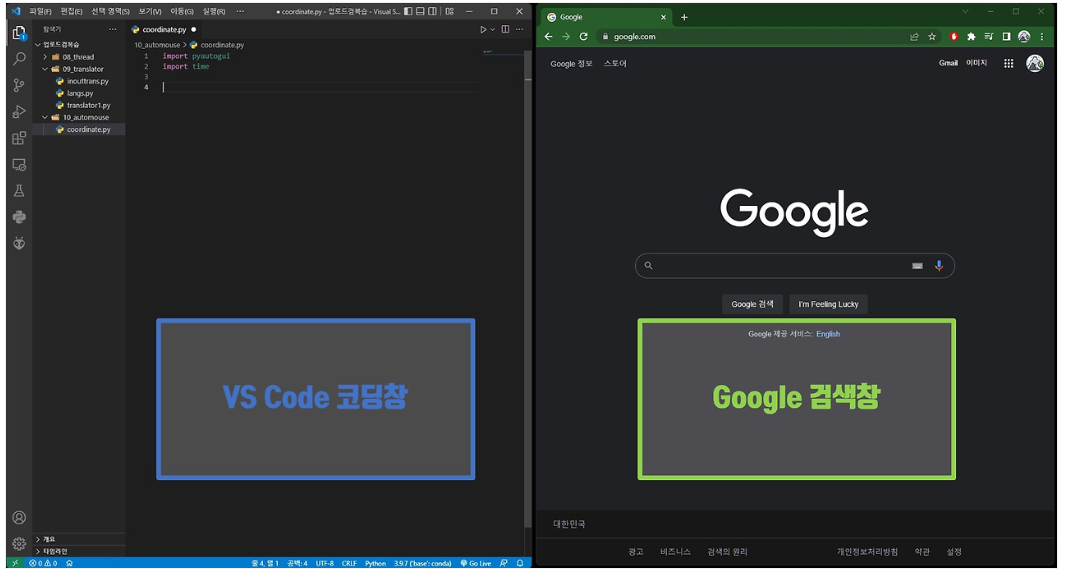Open the run button dropdown arrow
This screenshot has height=580, width=1067.
(x=493, y=29)
